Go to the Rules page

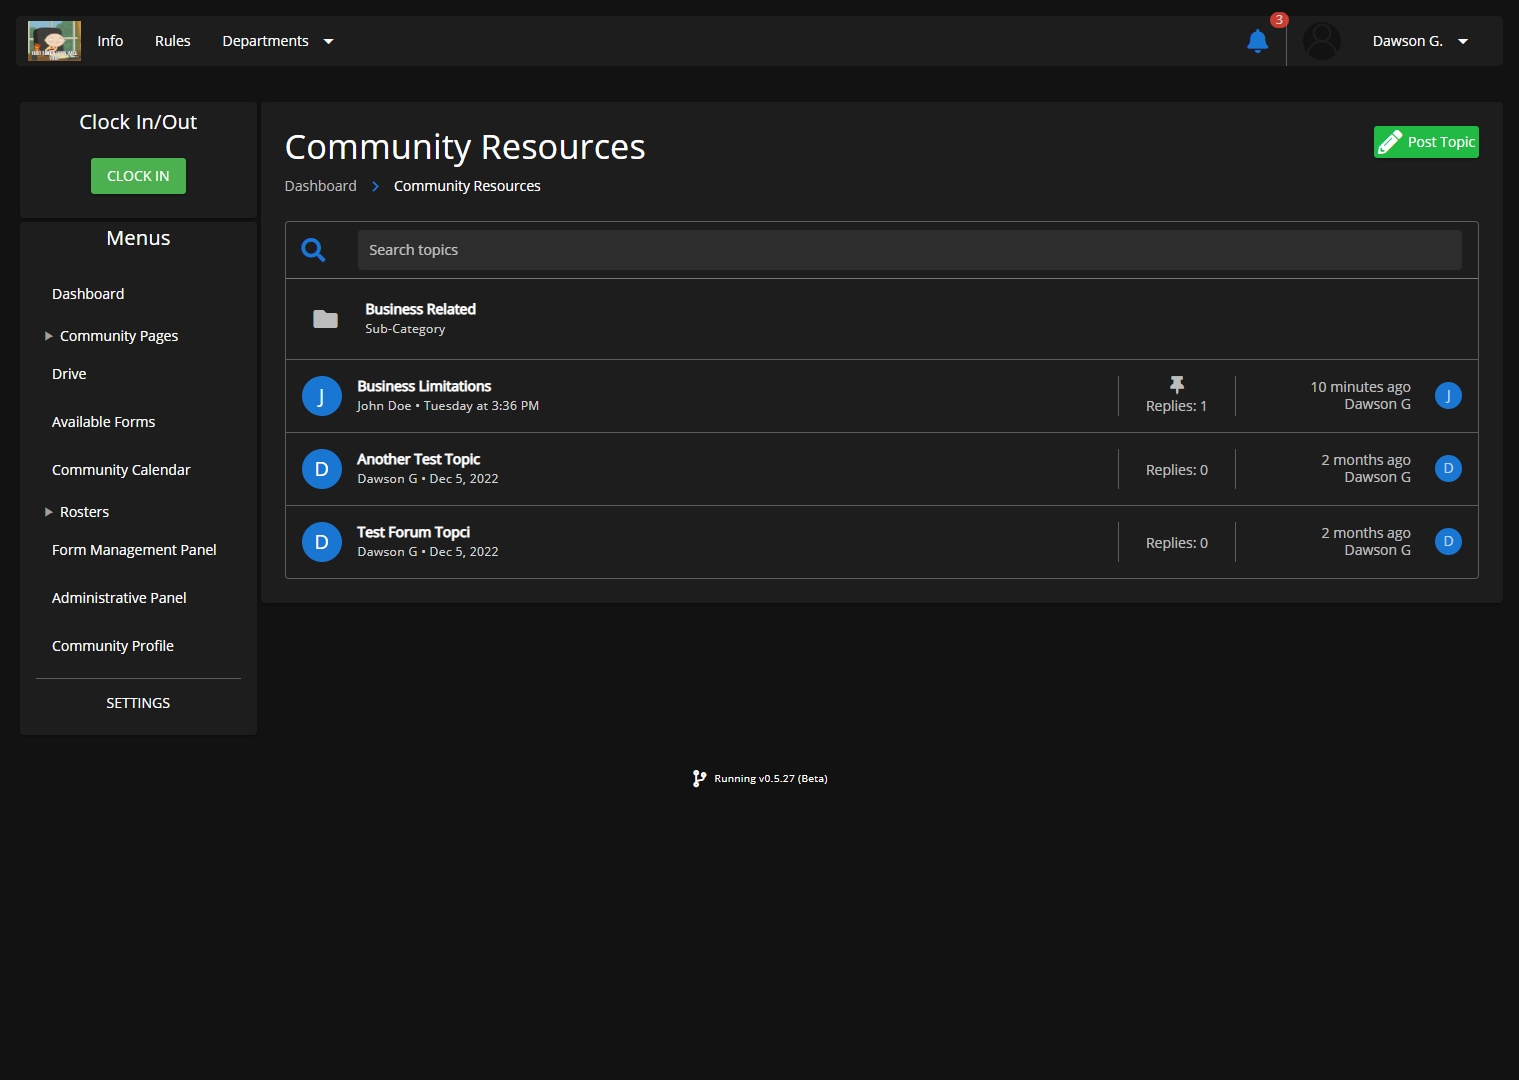(x=172, y=41)
